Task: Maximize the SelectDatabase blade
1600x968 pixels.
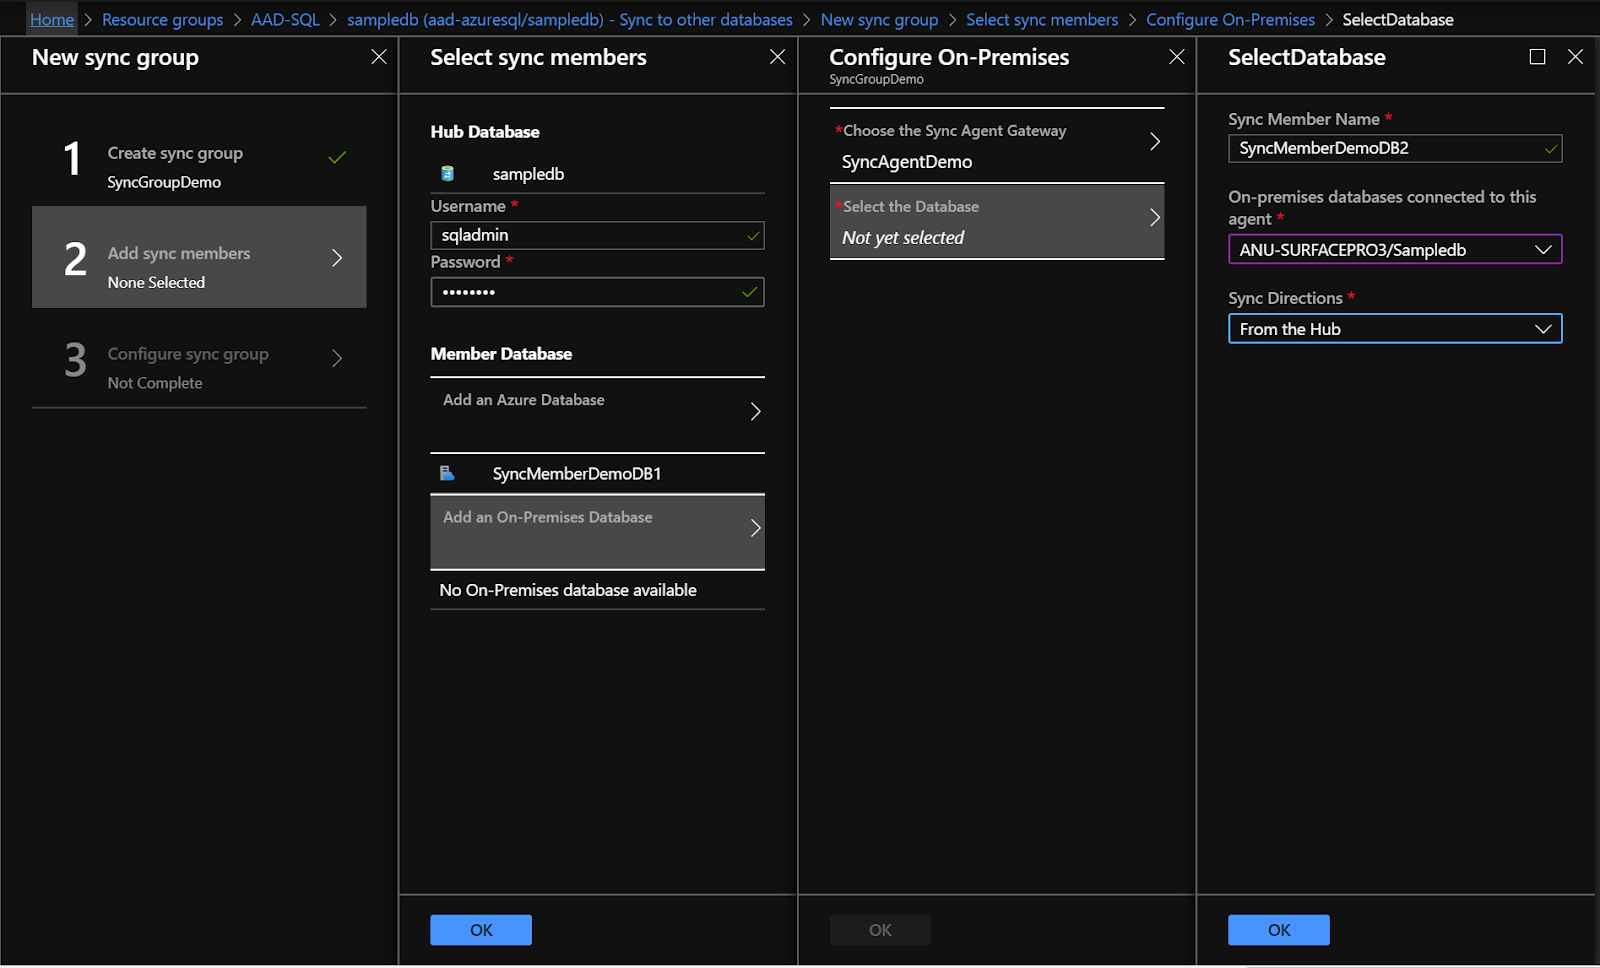Action: pos(1537,57)
